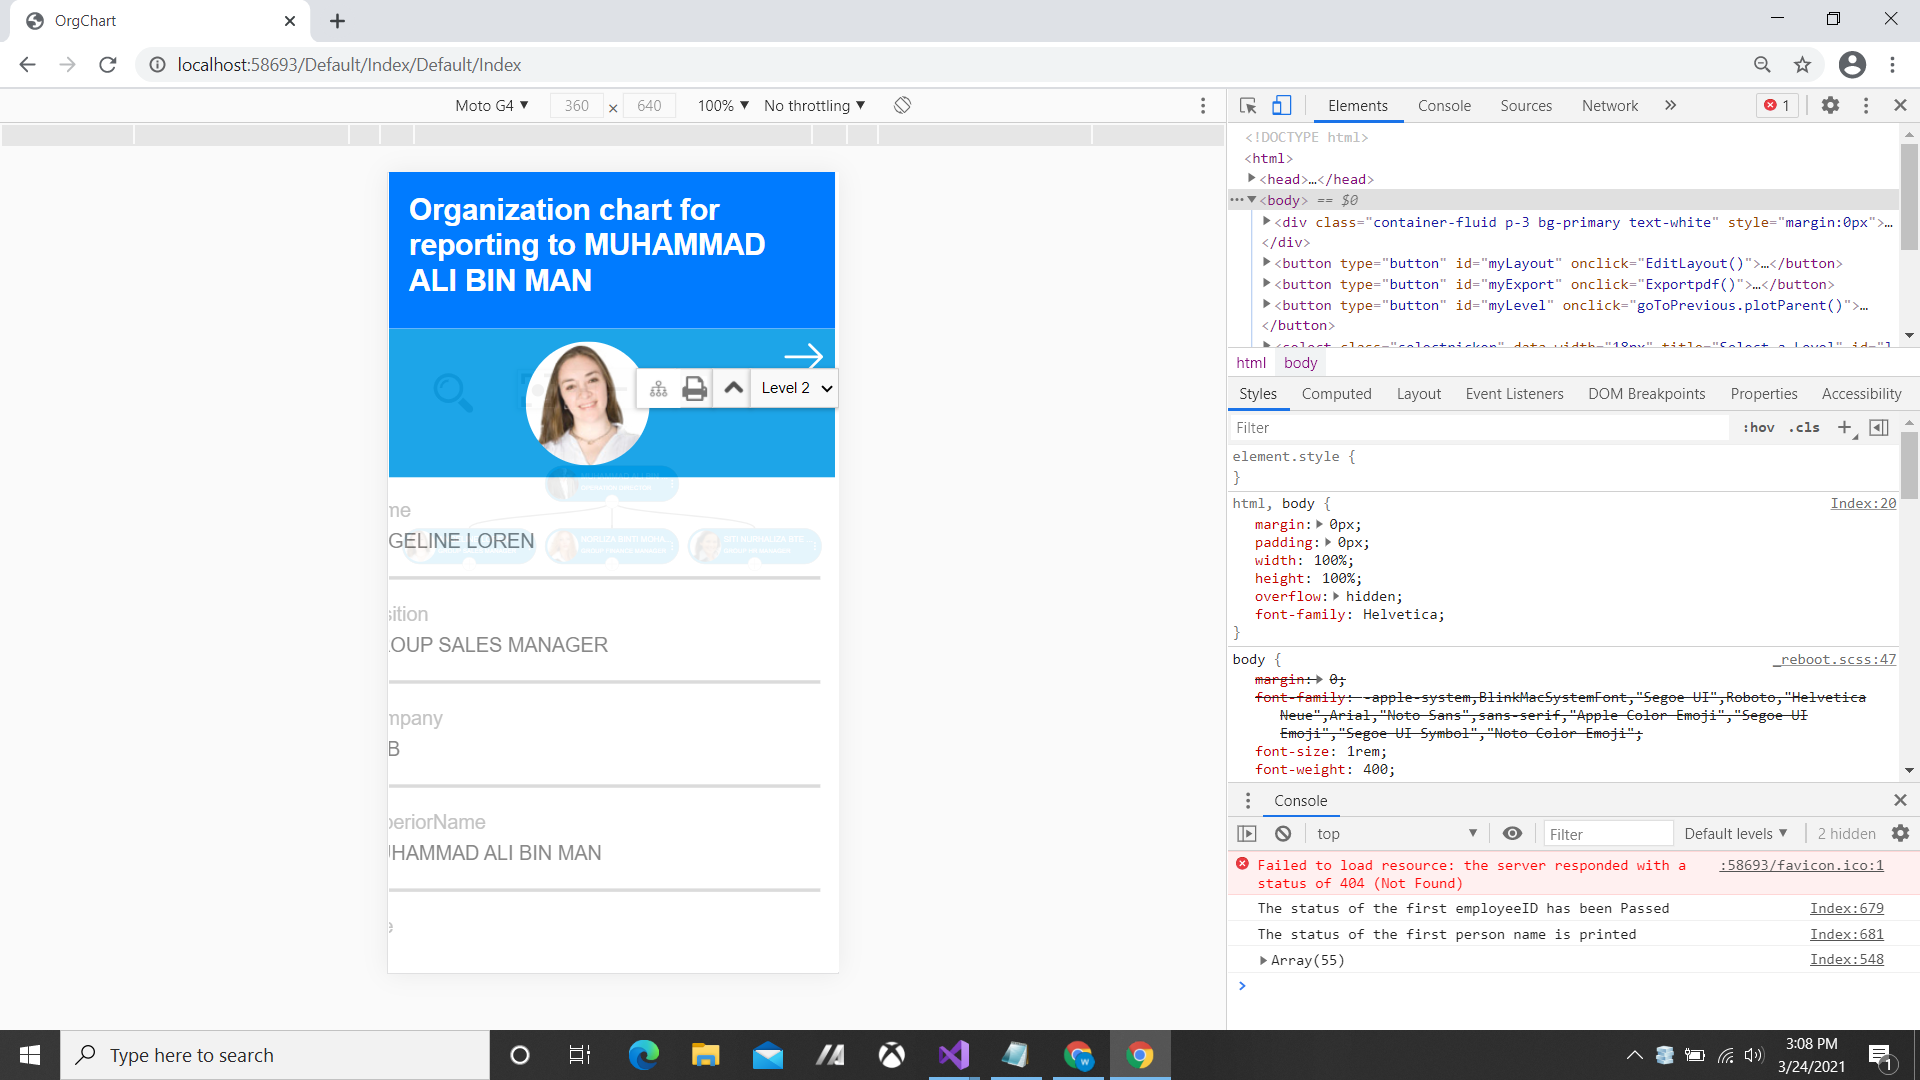
Task: Click the console Filter field
Action: pyautogui.click(x=1608, y=834)
